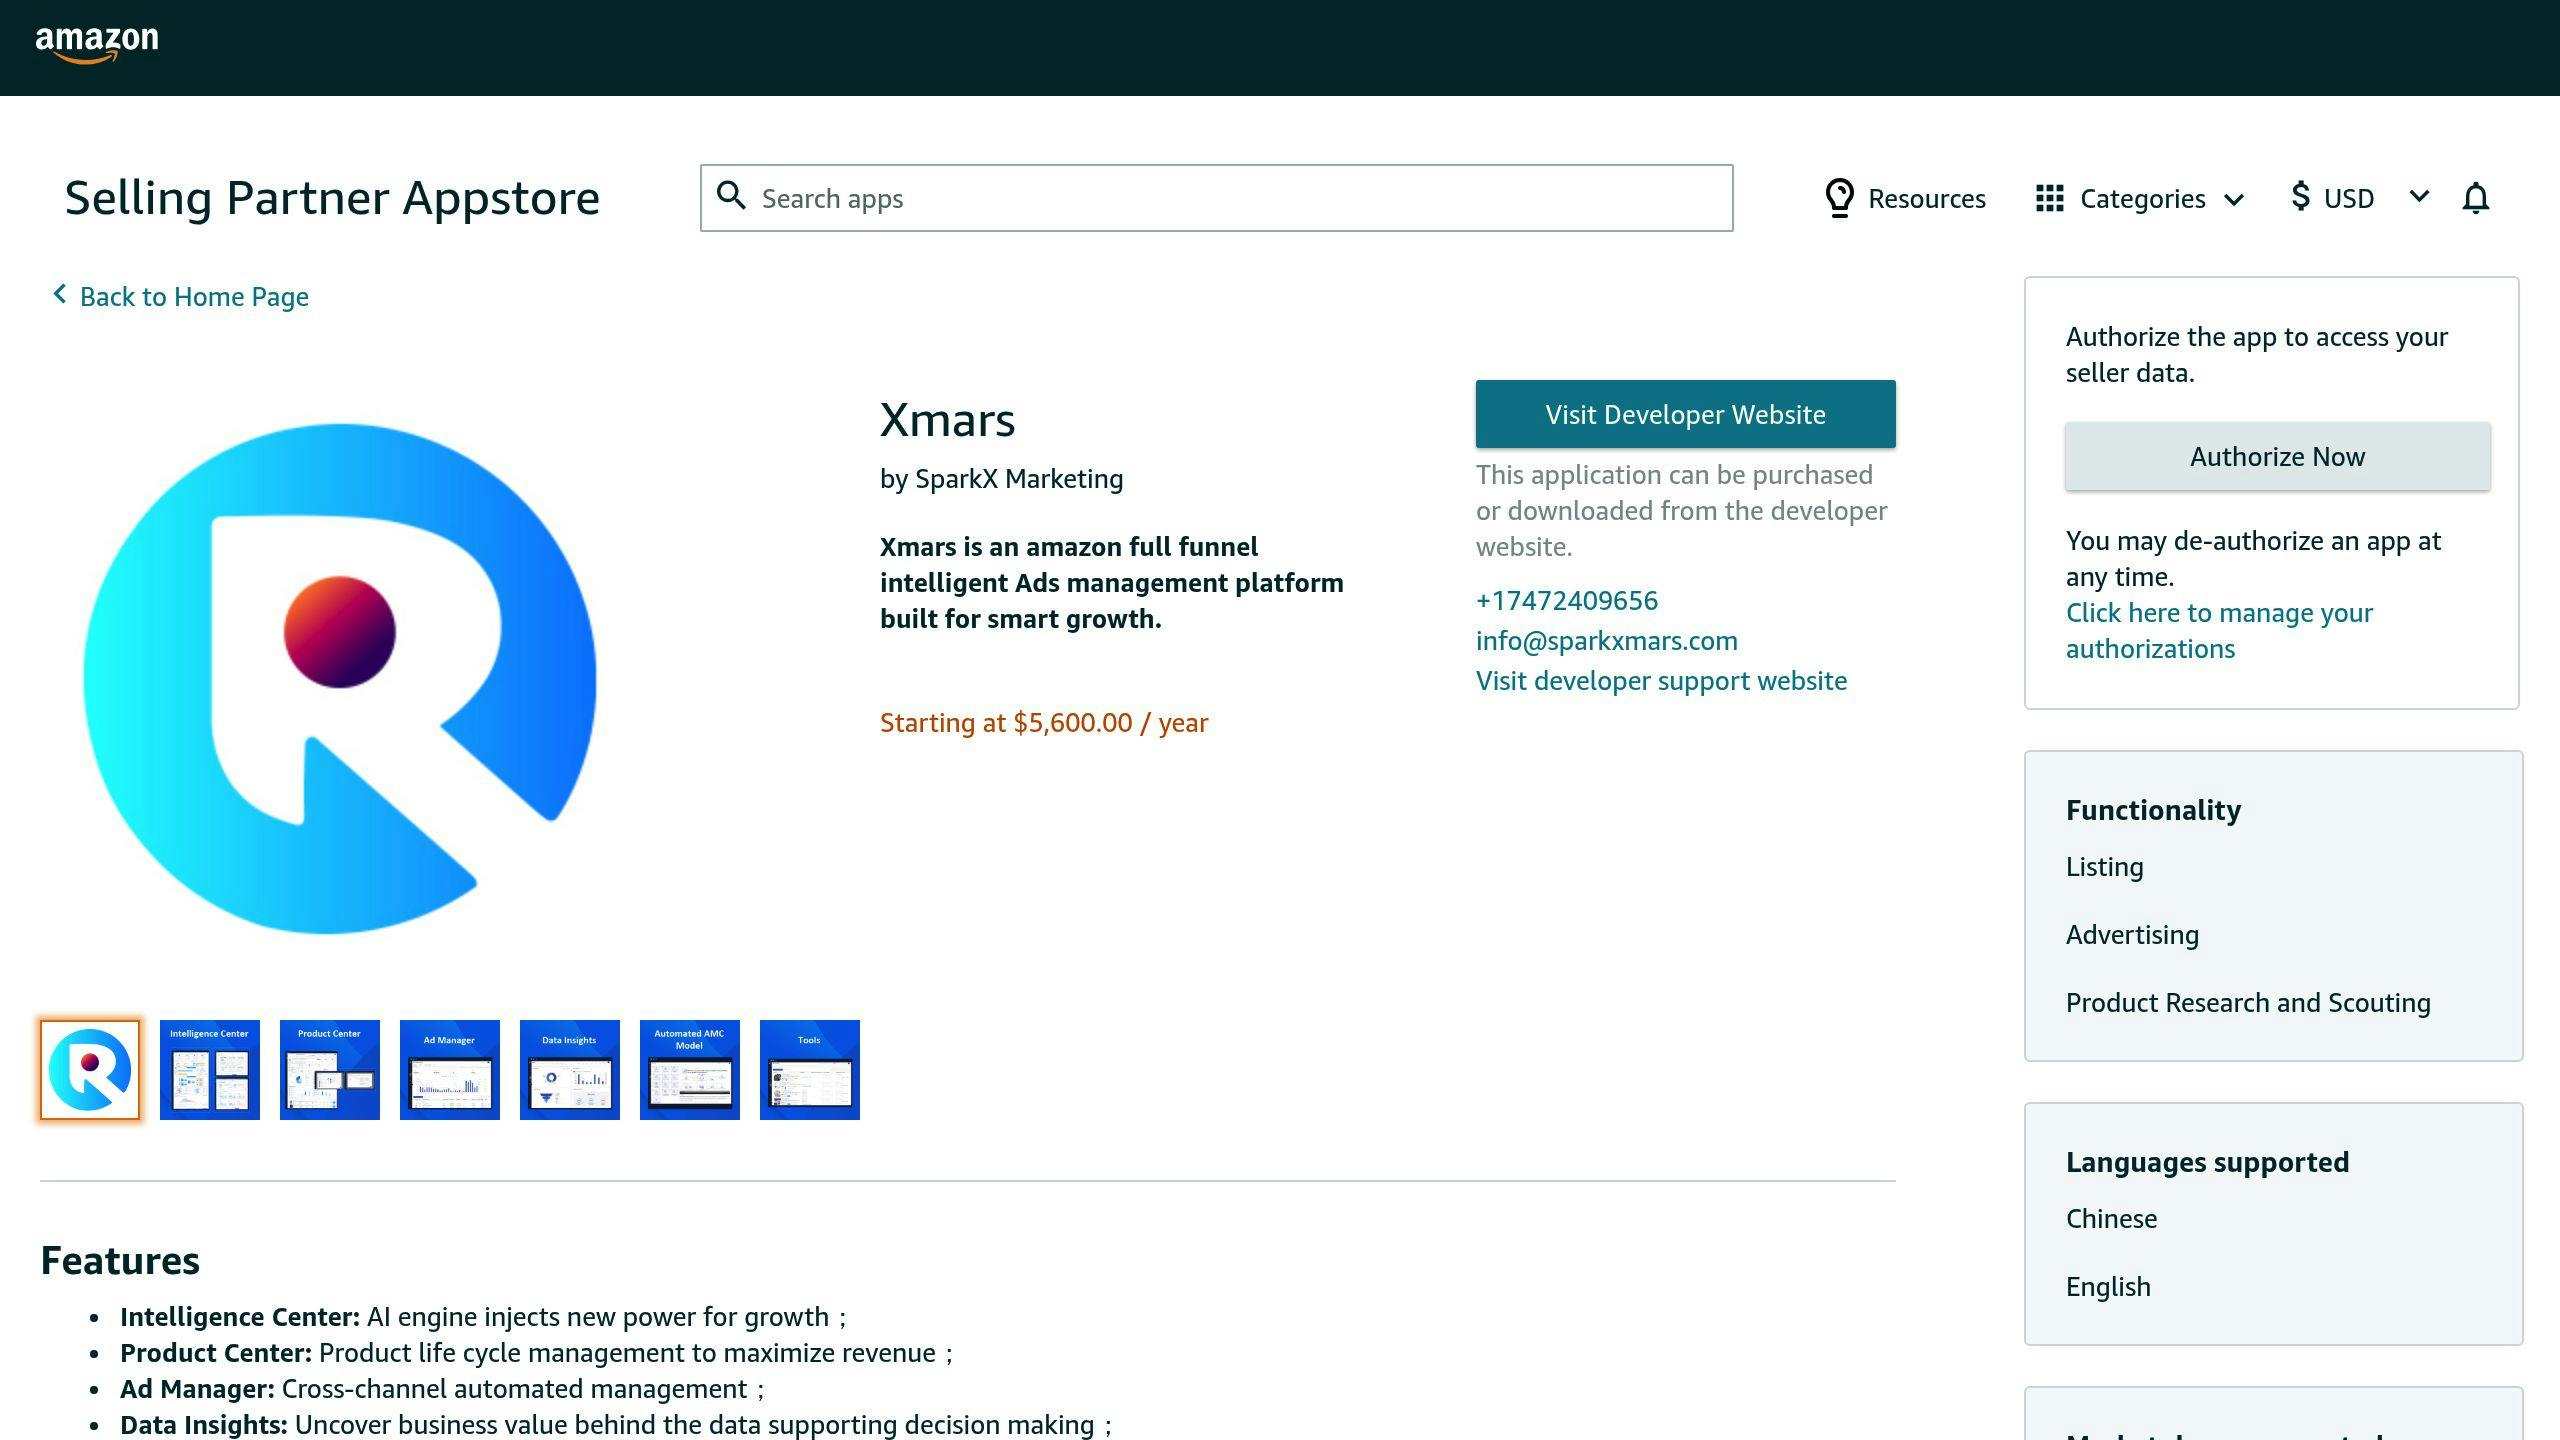Open the Categories menu label
This screenshot has height=1440, width=2560.
(2142, 198)
